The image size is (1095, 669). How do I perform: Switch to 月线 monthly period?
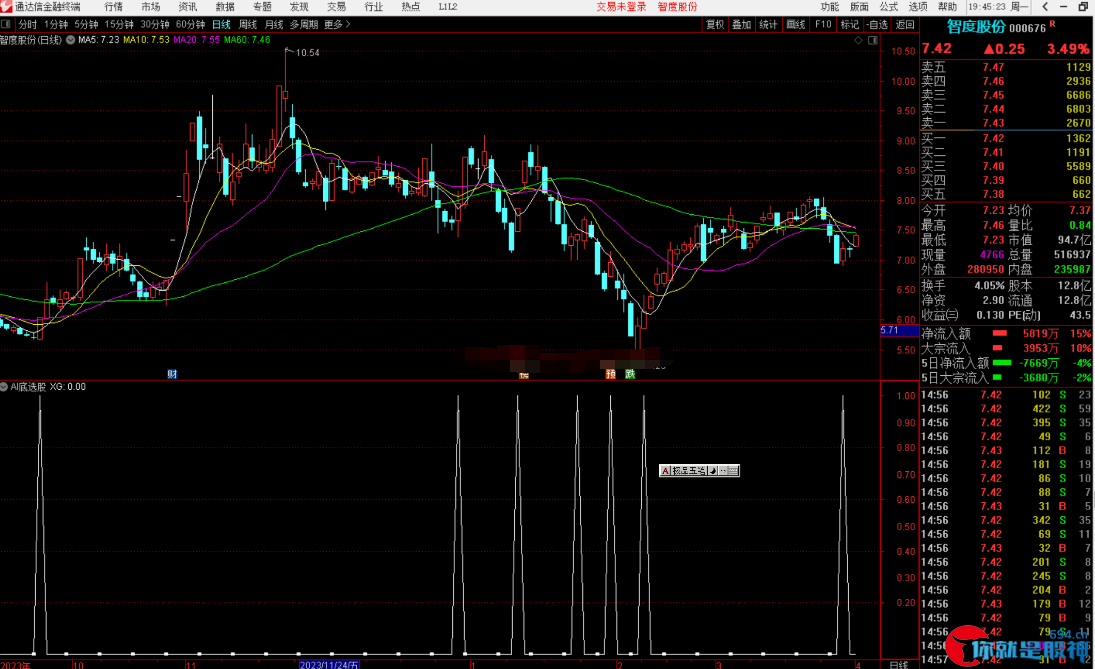(x=274, y=24)
